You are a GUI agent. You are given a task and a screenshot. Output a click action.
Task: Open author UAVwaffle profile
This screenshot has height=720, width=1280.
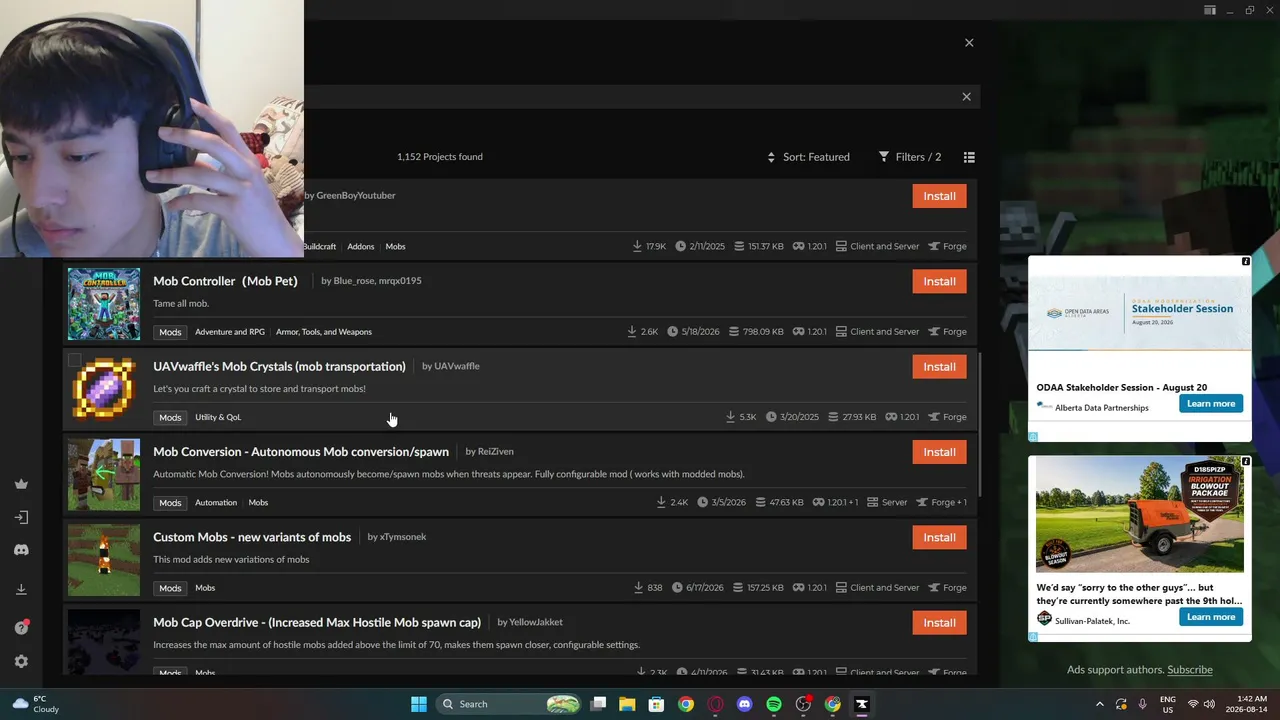[457, 366]
